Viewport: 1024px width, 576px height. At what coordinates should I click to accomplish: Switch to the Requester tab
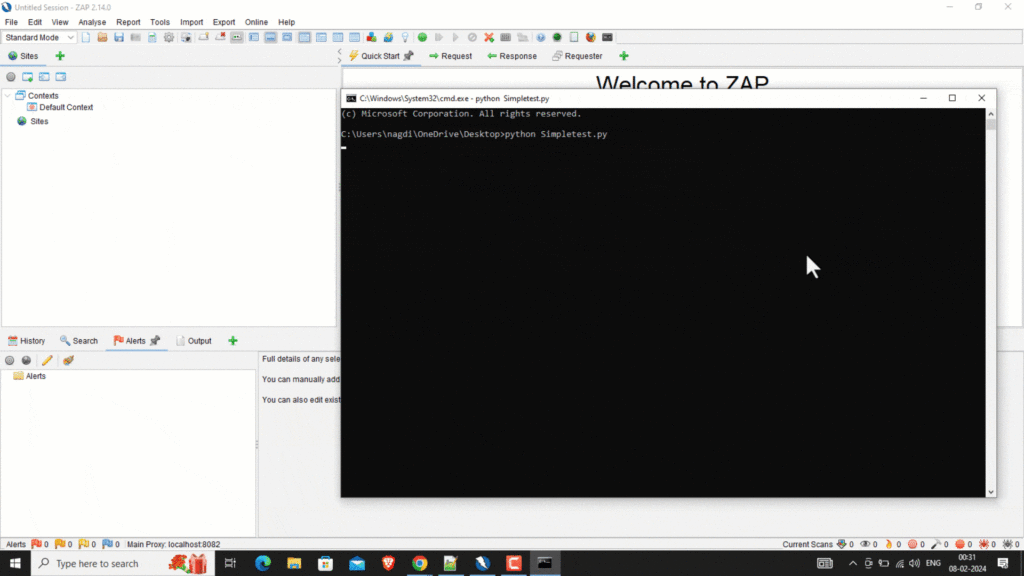(x=577, y=56)
